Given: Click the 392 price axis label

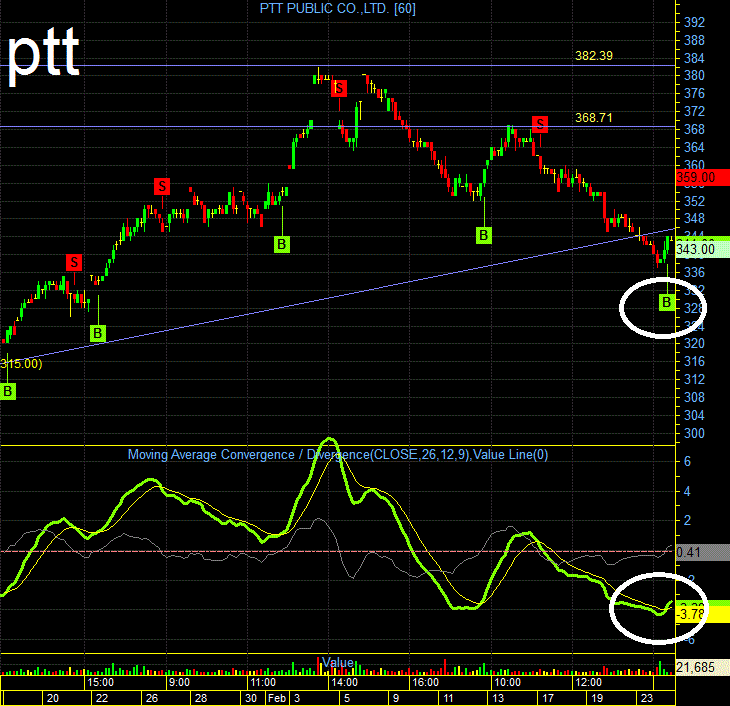Looking at the screenshot, I should [x=694, y=22].
